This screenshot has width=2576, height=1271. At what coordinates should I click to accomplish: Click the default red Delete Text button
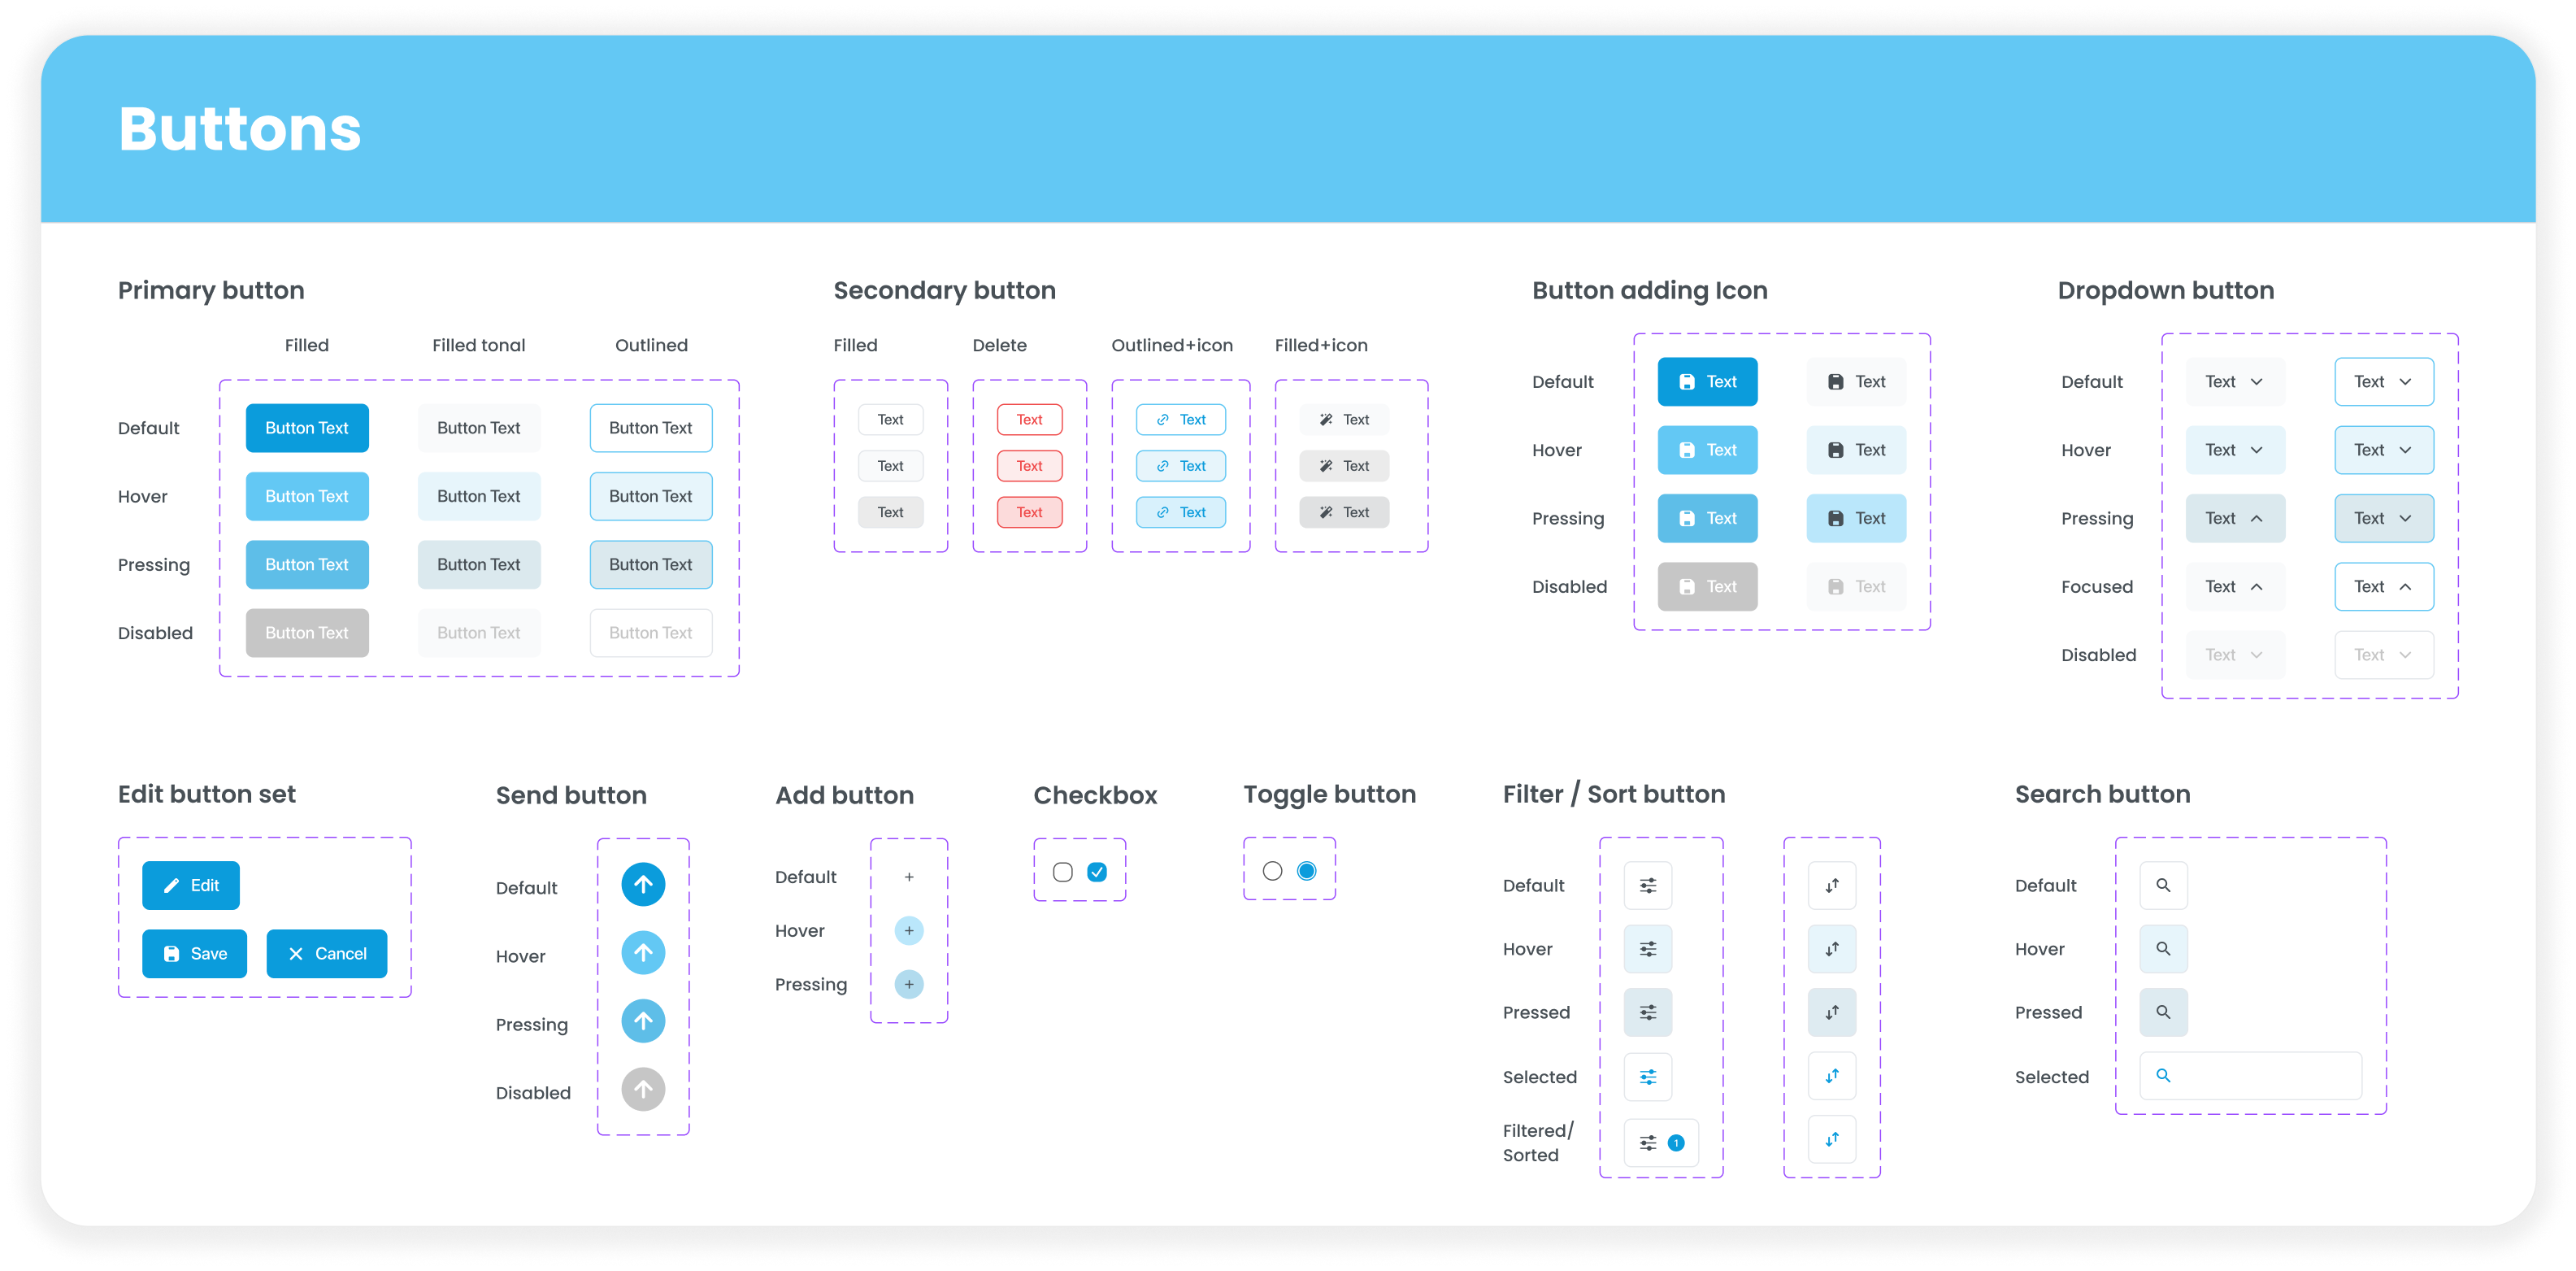(1029, 420)
